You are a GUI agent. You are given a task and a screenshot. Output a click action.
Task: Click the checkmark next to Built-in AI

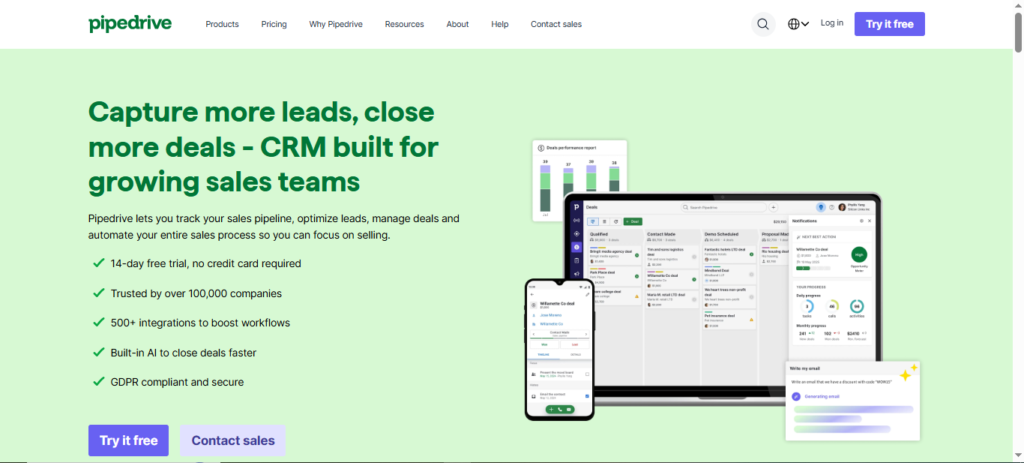point(98,352)
